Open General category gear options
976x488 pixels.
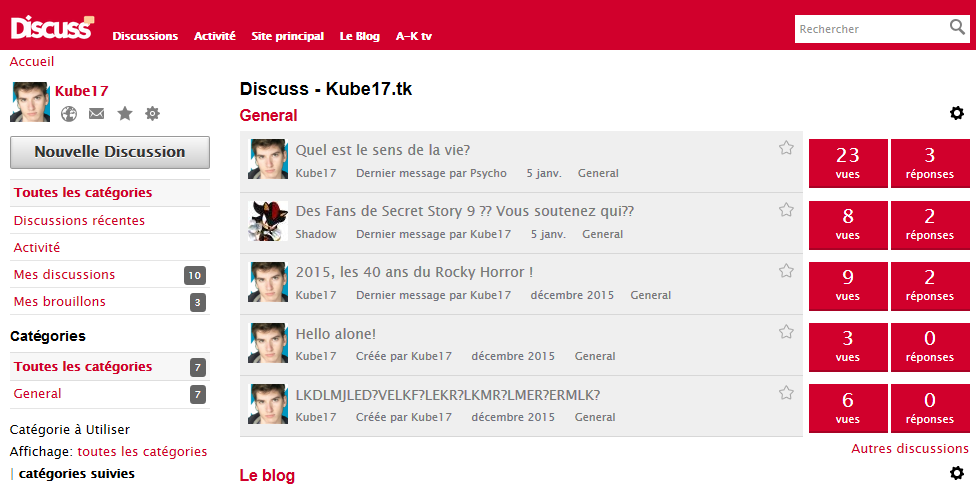pos(957,113)
